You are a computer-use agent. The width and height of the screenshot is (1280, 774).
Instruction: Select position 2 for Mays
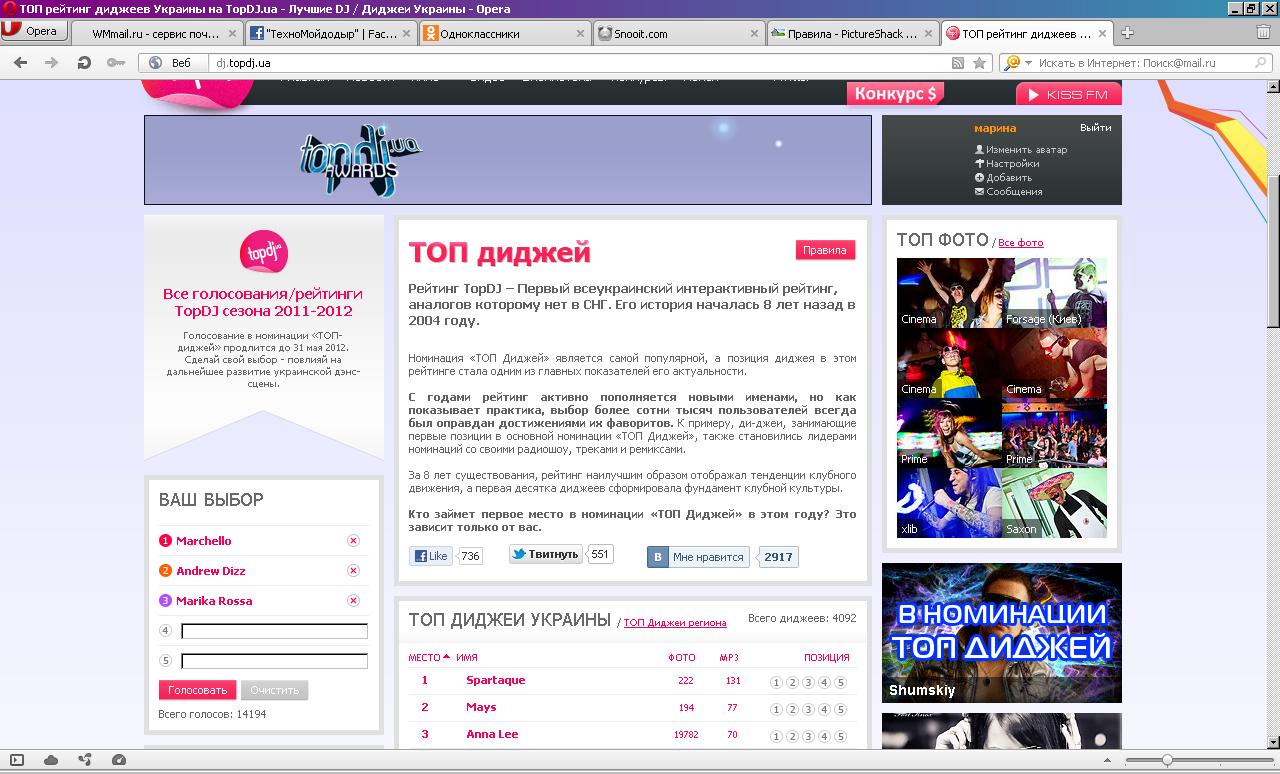tap(792, 710)
